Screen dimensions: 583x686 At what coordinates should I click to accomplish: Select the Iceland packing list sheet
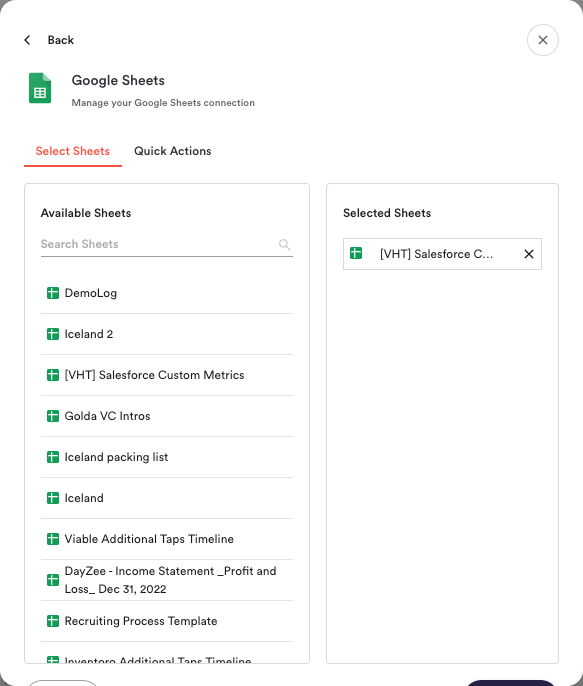coord(167,457)
